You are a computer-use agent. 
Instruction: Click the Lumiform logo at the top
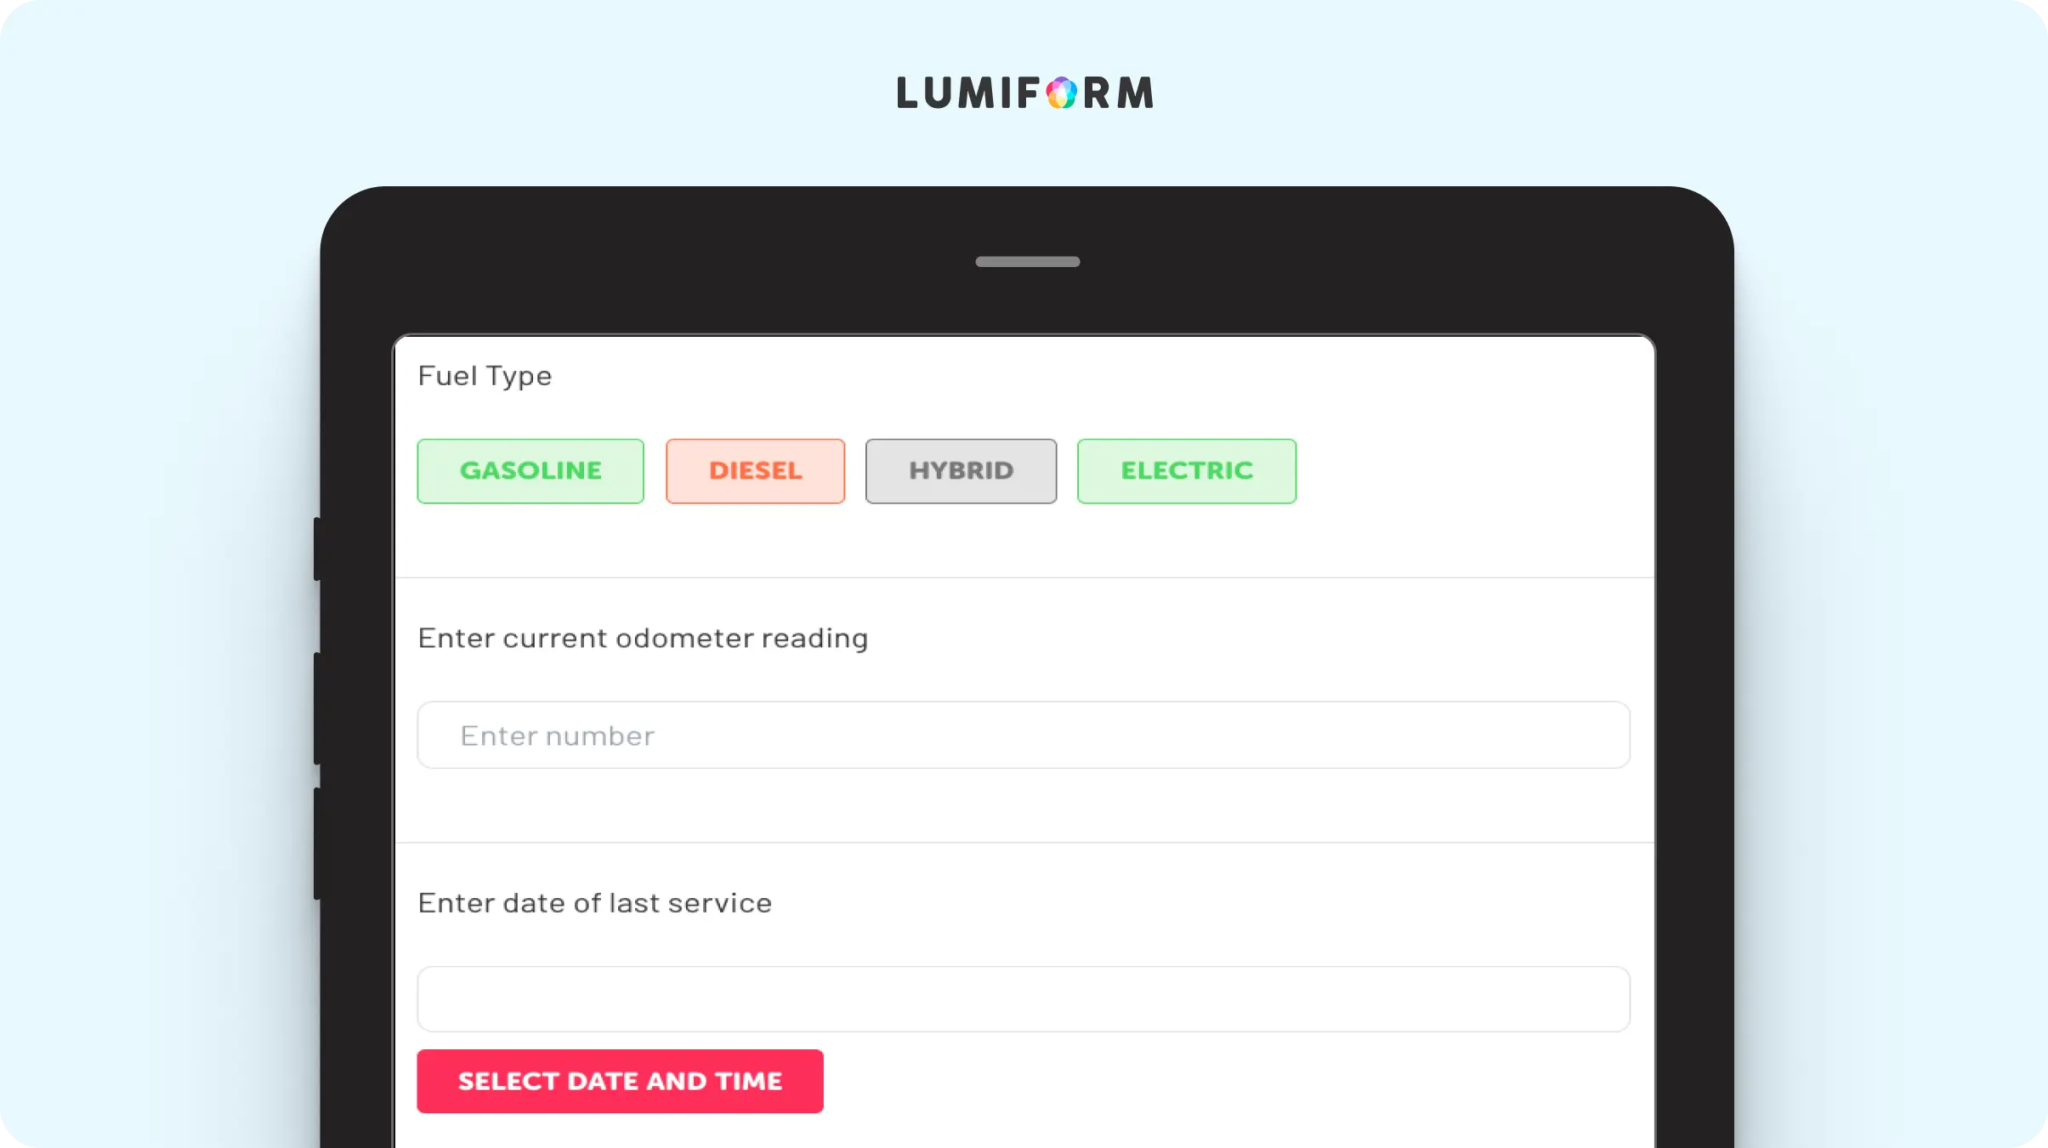coord(1025,93)
